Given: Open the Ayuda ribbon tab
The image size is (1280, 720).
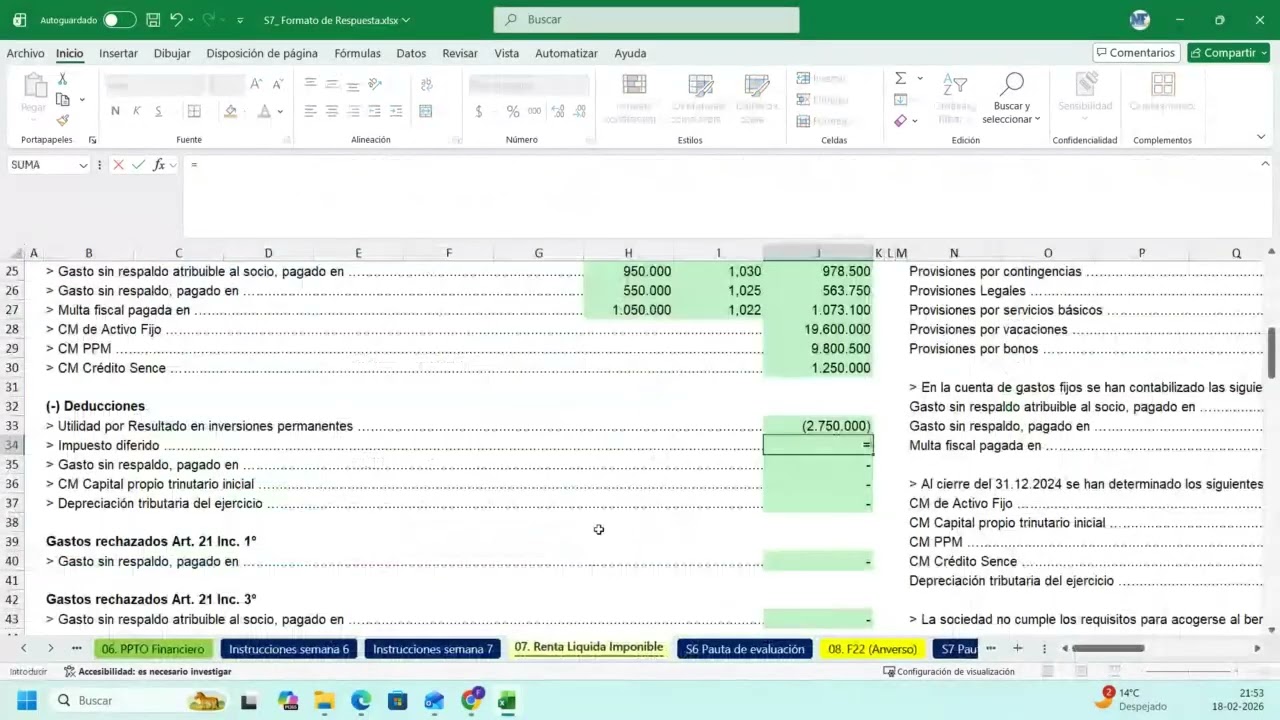Looking at the screenshot, I should pos(630,54).
